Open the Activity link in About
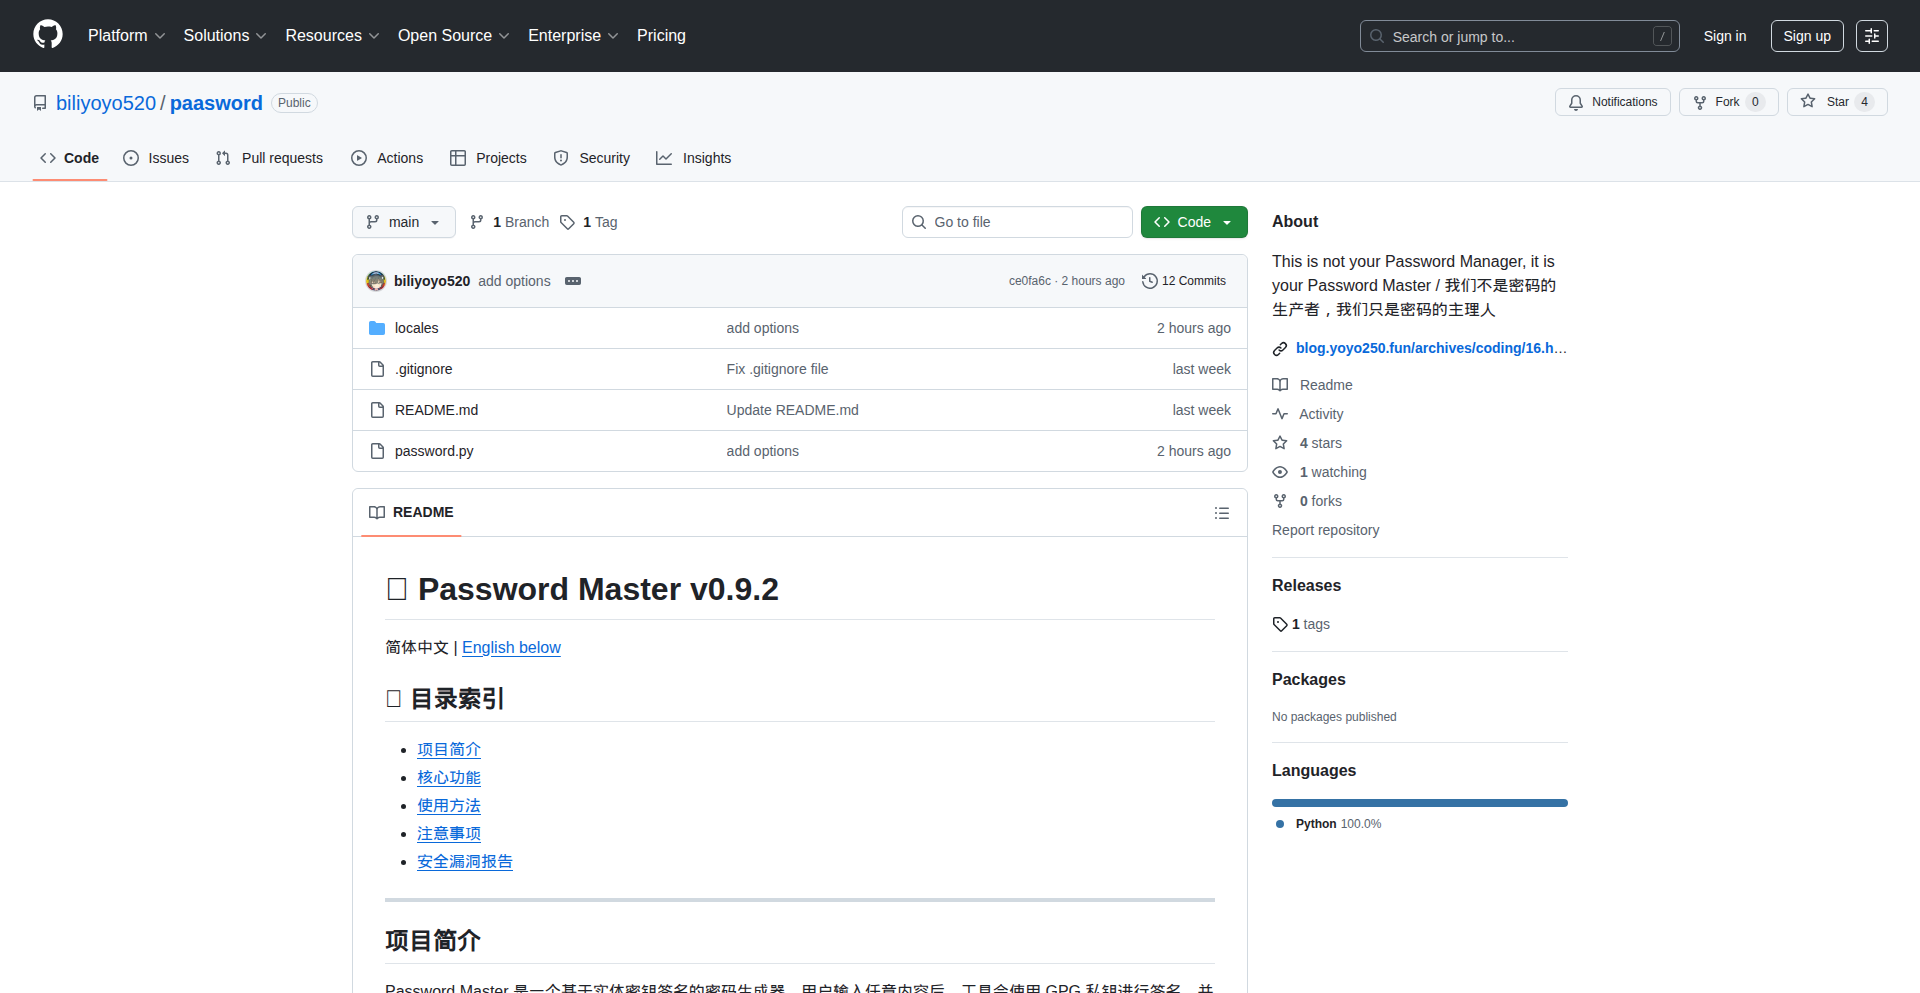 point(1308,414)
